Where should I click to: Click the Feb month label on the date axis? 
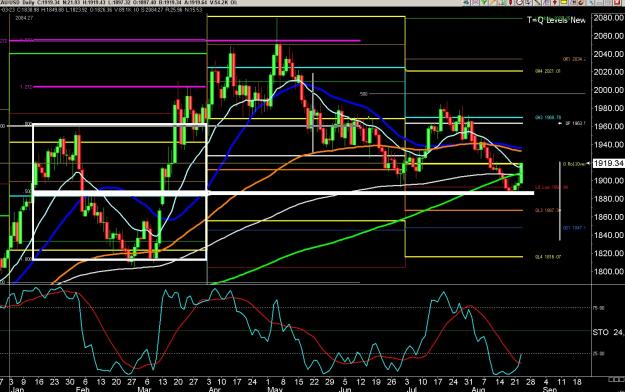(x=83, y=389)
